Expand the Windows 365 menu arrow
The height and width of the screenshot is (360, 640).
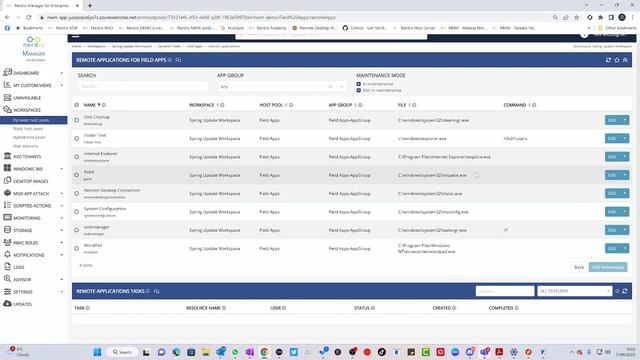tap(62, 169)
